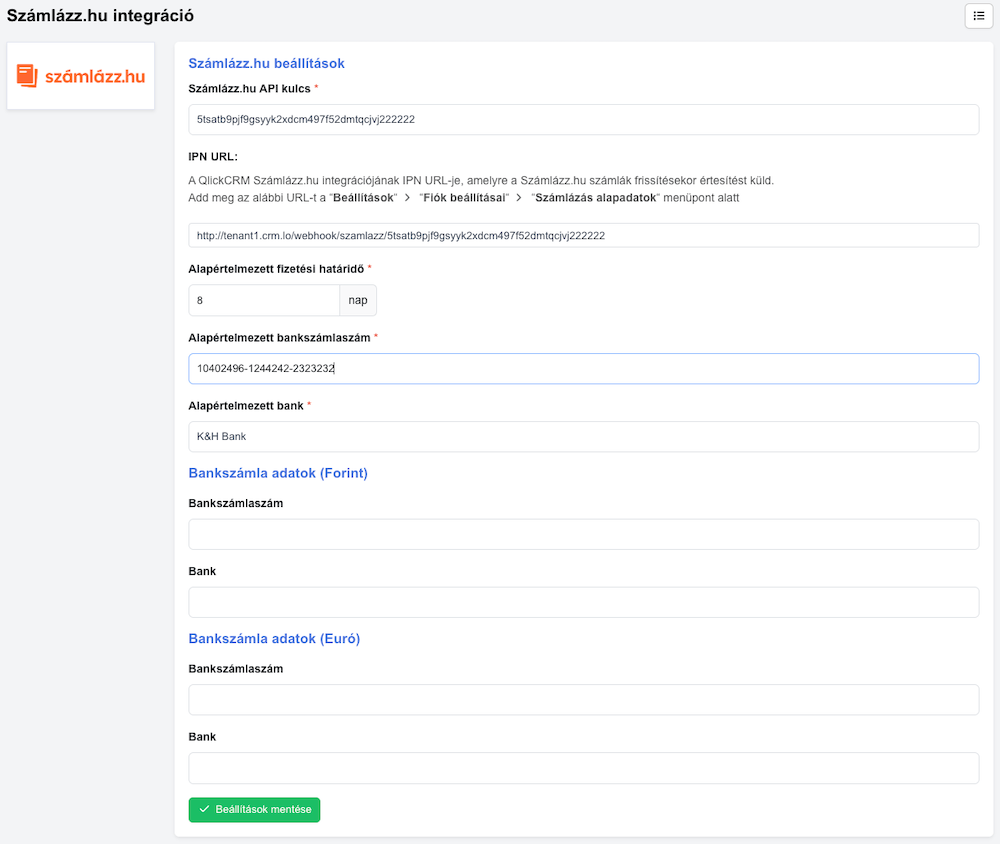
Task: Click bold 'Fiók beállításai' text
Action: pyautogui.click(x=464, y=198)
